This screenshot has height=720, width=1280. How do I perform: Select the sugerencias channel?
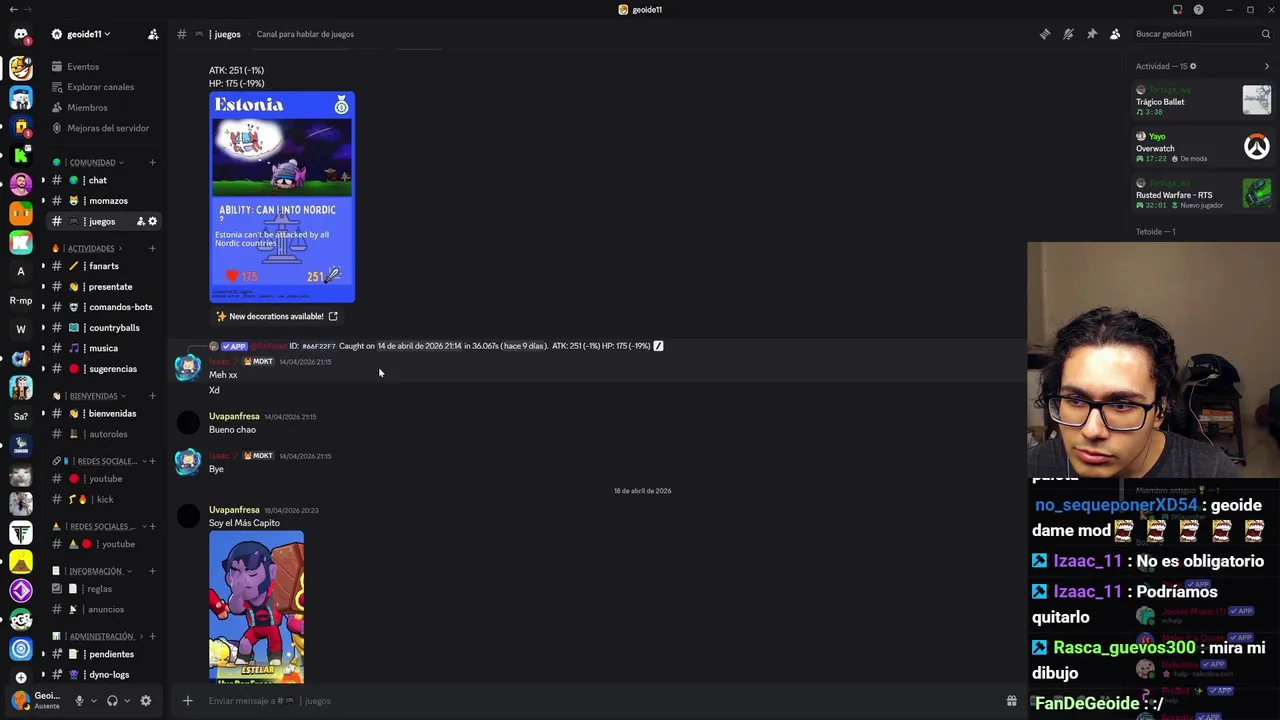pyautogui.click(x=103, y=369)
